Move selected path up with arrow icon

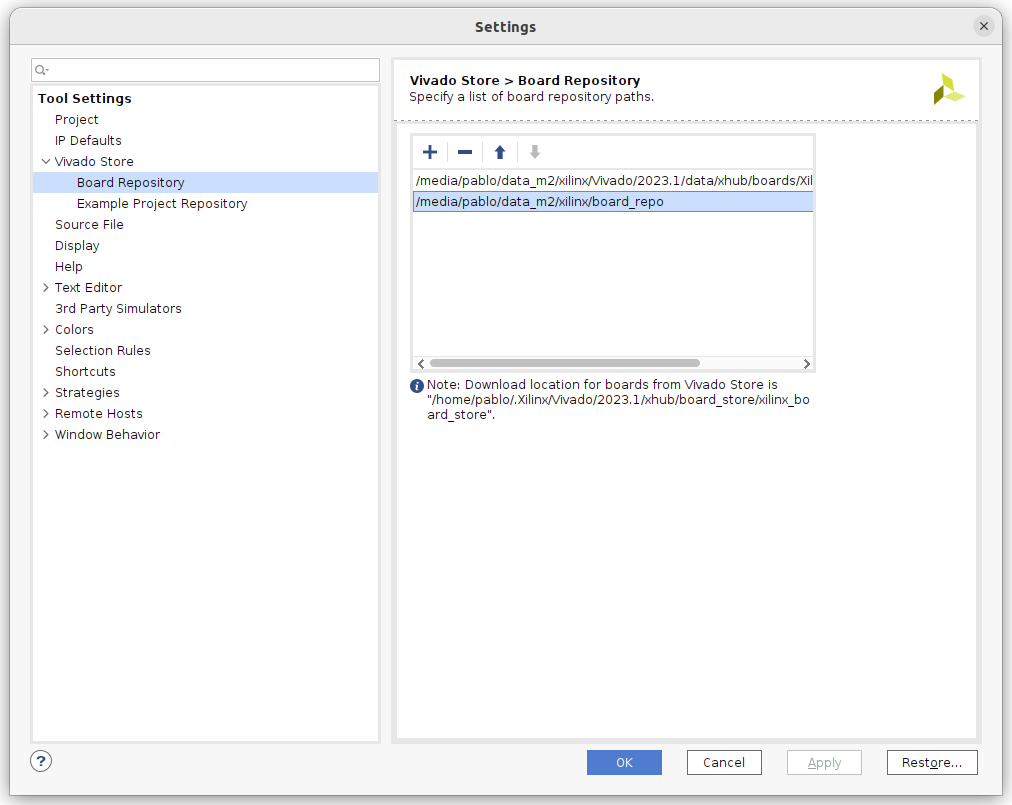coord(500,152)
